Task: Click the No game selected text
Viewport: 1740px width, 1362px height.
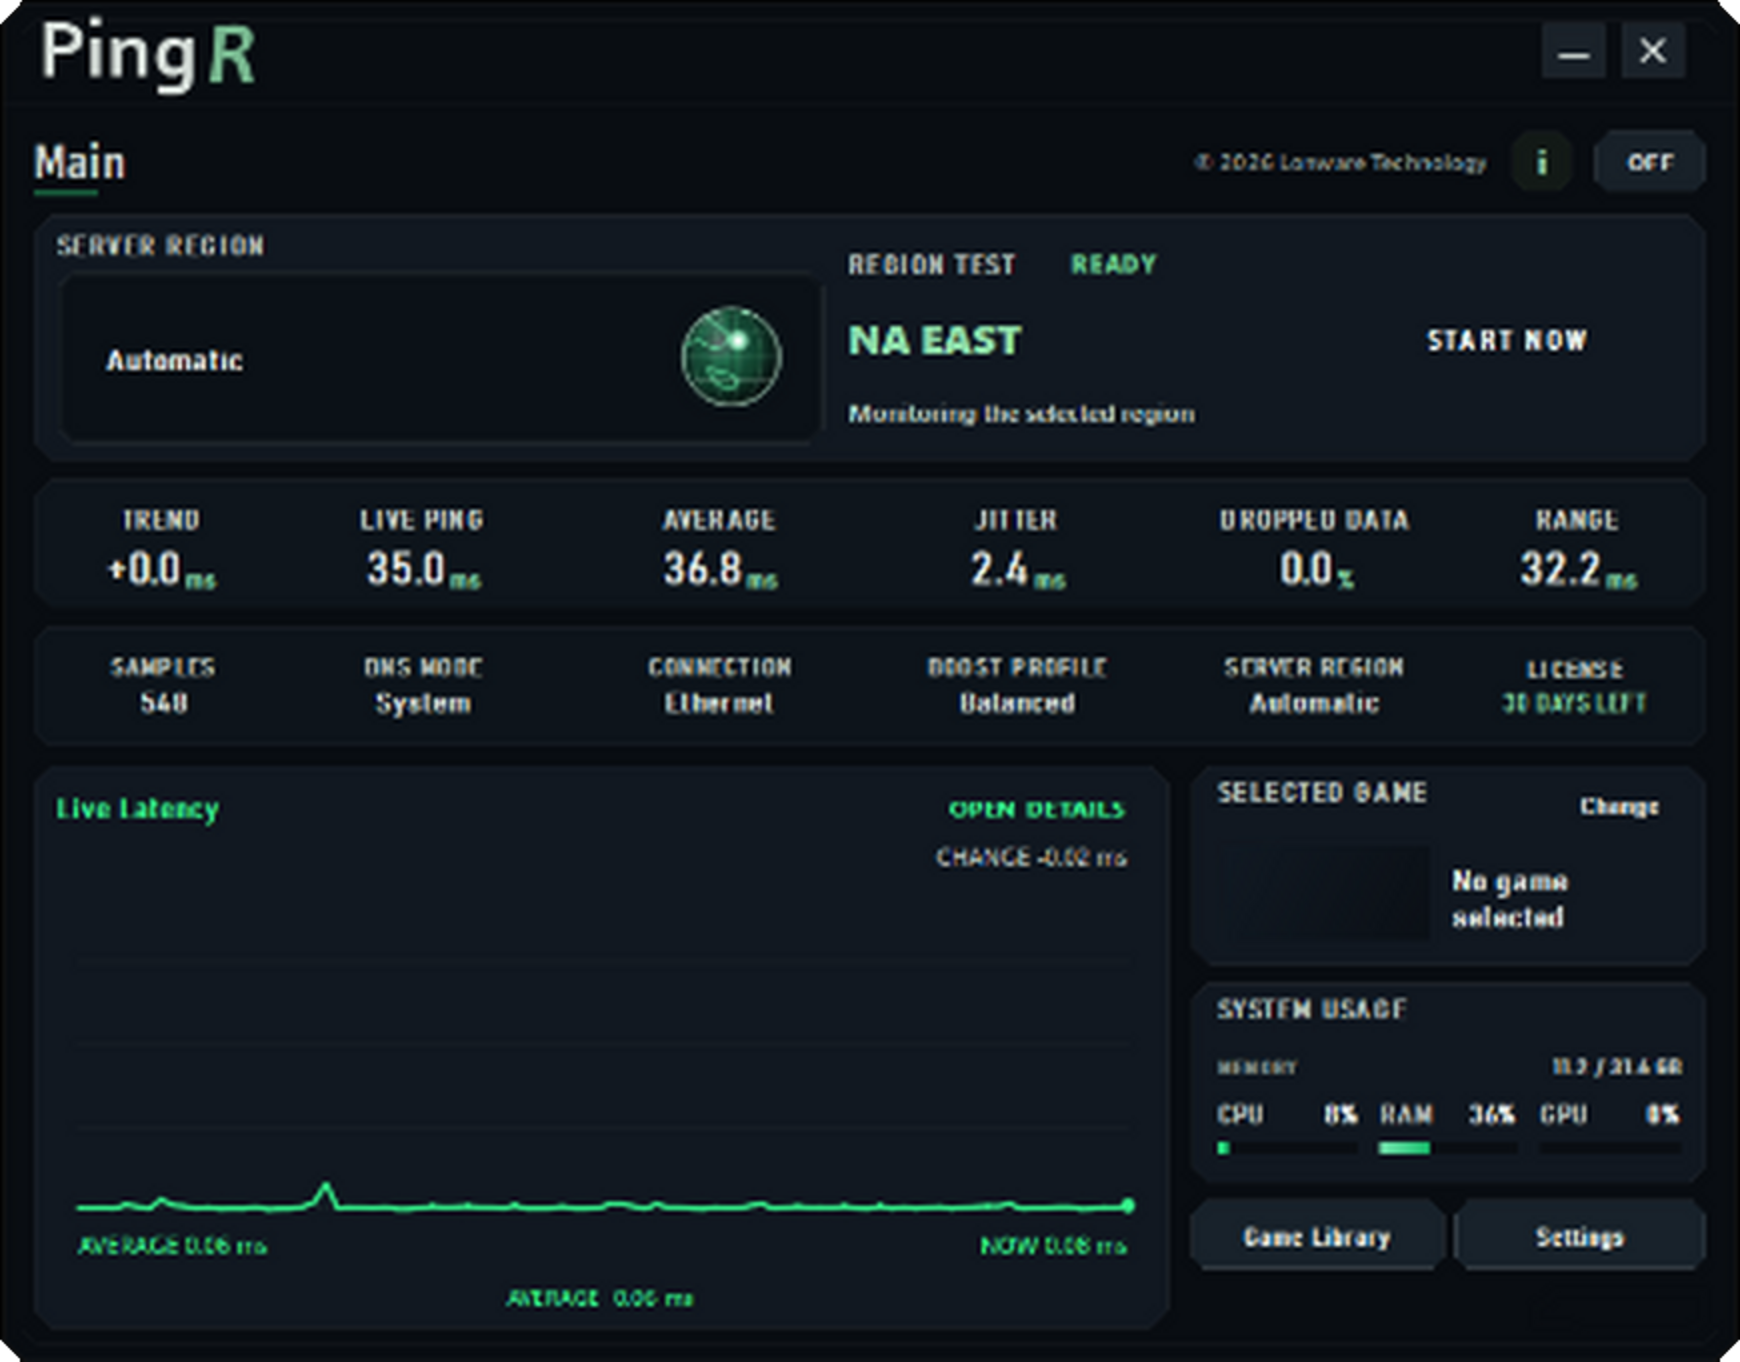Action: (1509, 899)
